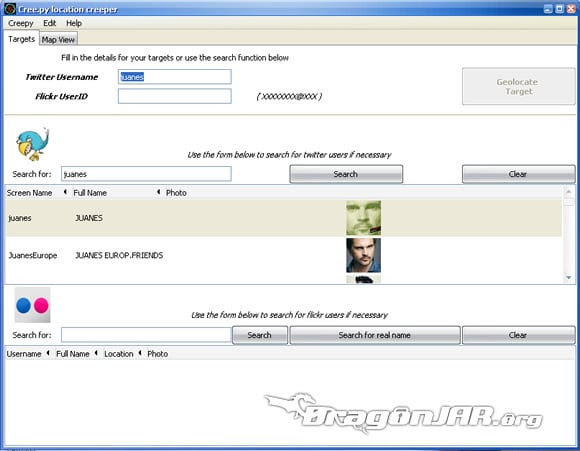Open the Help menu
The image size is (580, 451).
click(74, 23)
